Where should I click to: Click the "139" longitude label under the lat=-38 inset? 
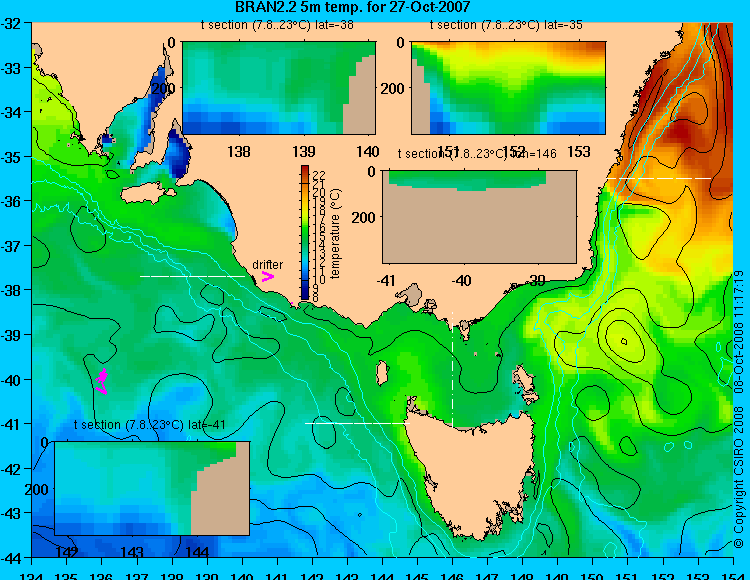(304, 152)
